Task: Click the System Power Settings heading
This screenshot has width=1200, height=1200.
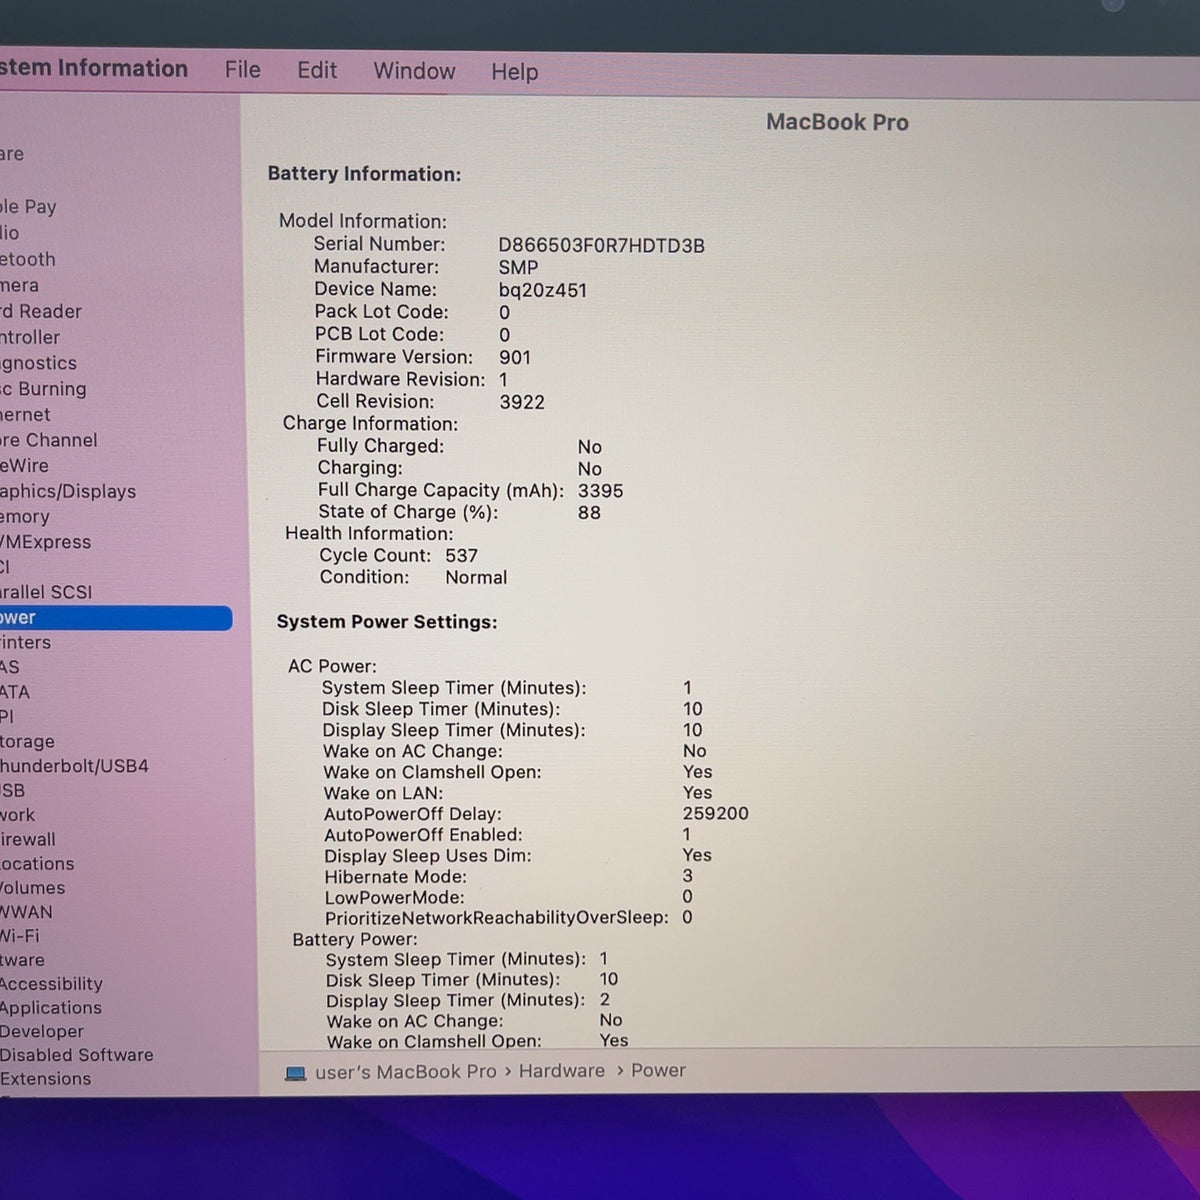Action: [x=387, y=622]
